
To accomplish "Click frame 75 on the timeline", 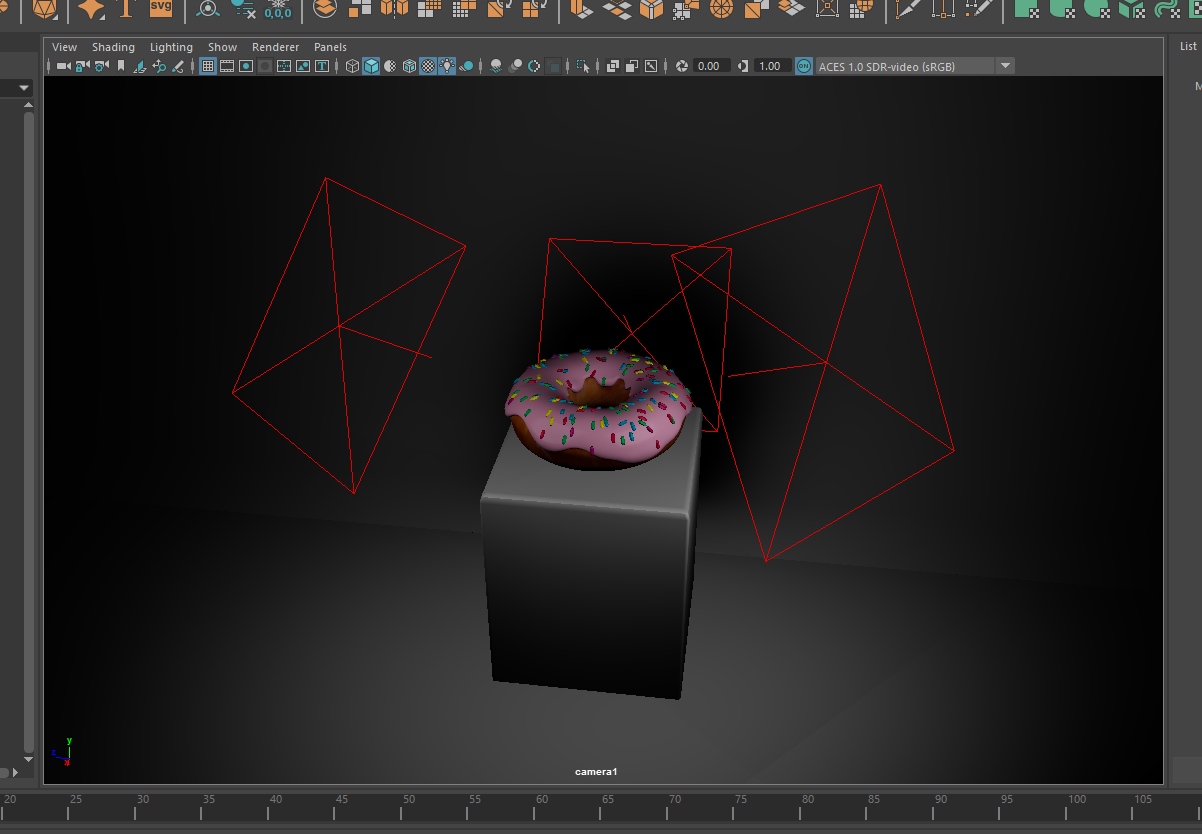I will tap(741, 800).
